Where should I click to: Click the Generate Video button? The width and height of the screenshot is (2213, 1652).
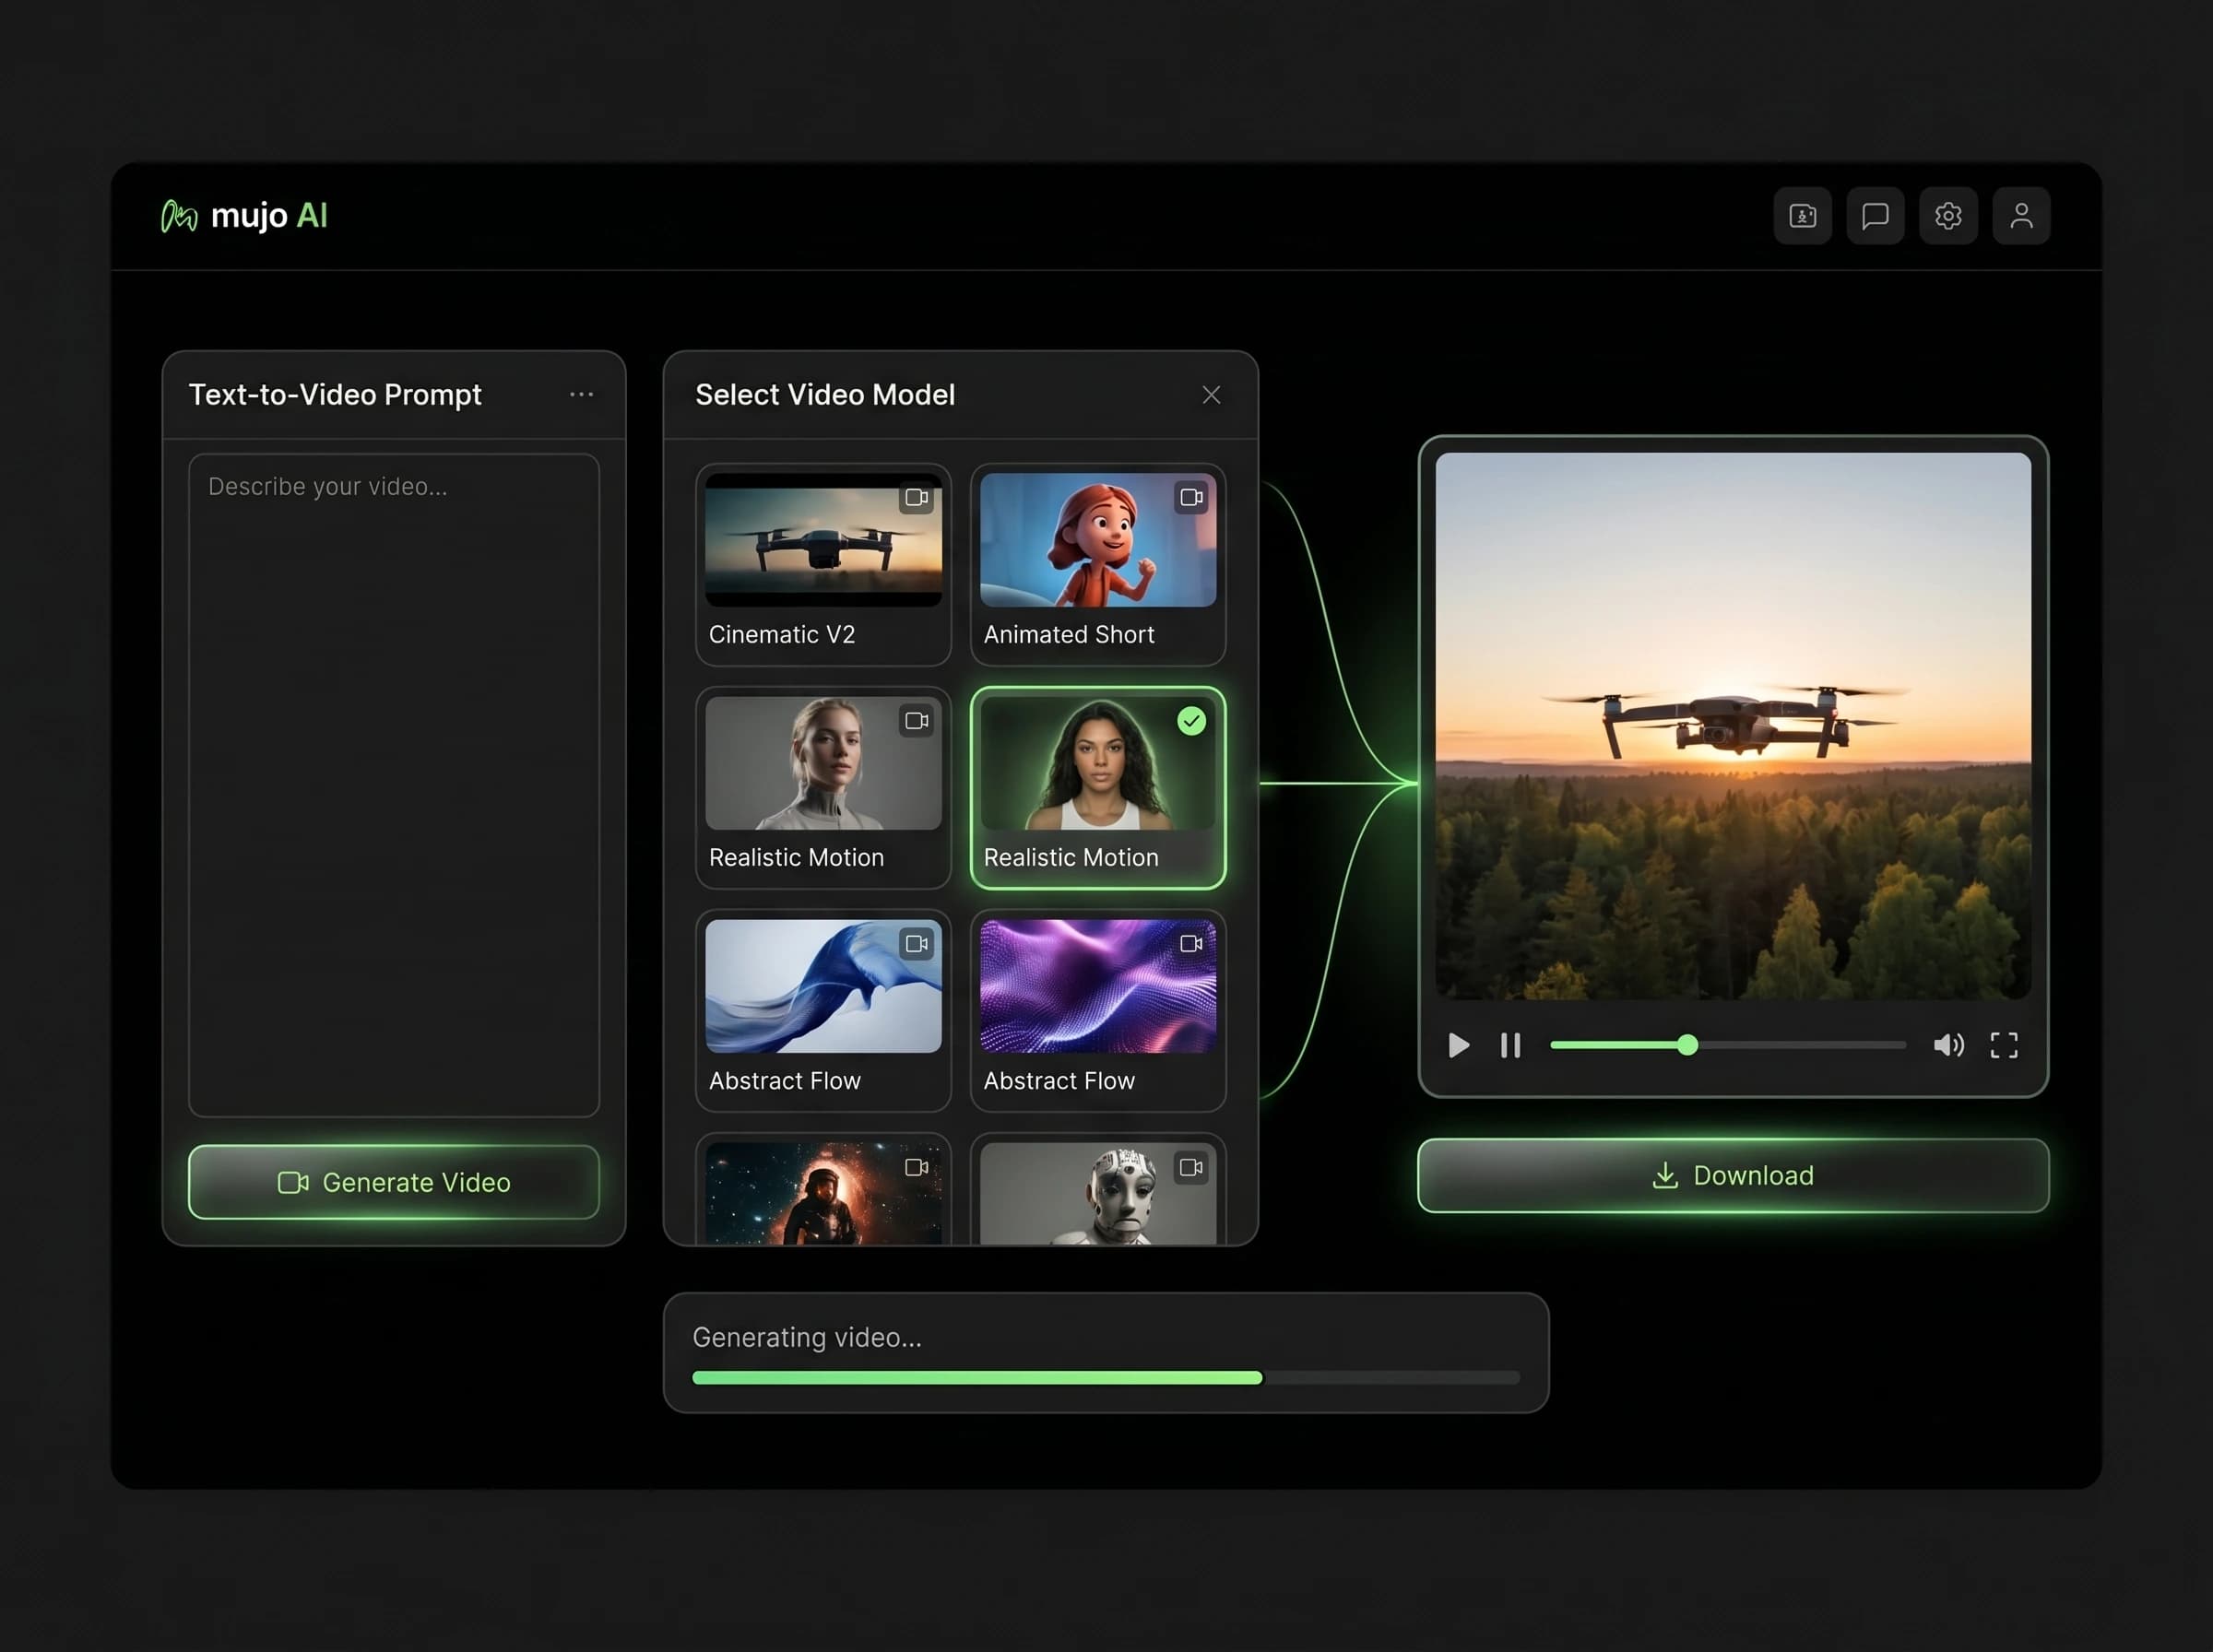[x=394, y=1182]
